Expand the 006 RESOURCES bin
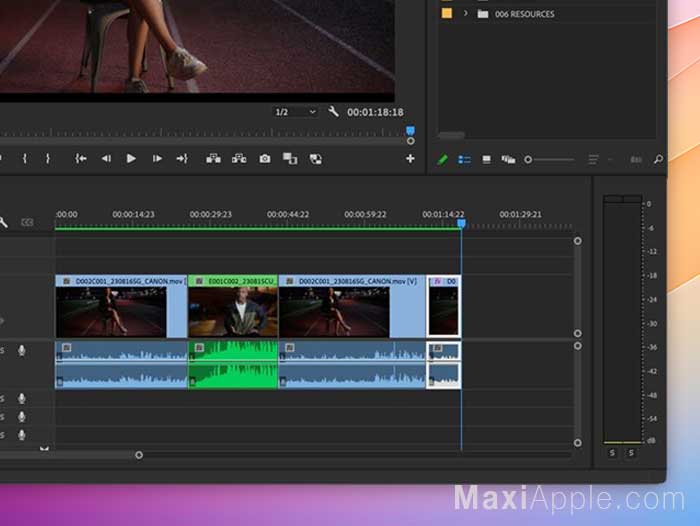The height and width of the screenshot is (526, 700). coord(466,13)
